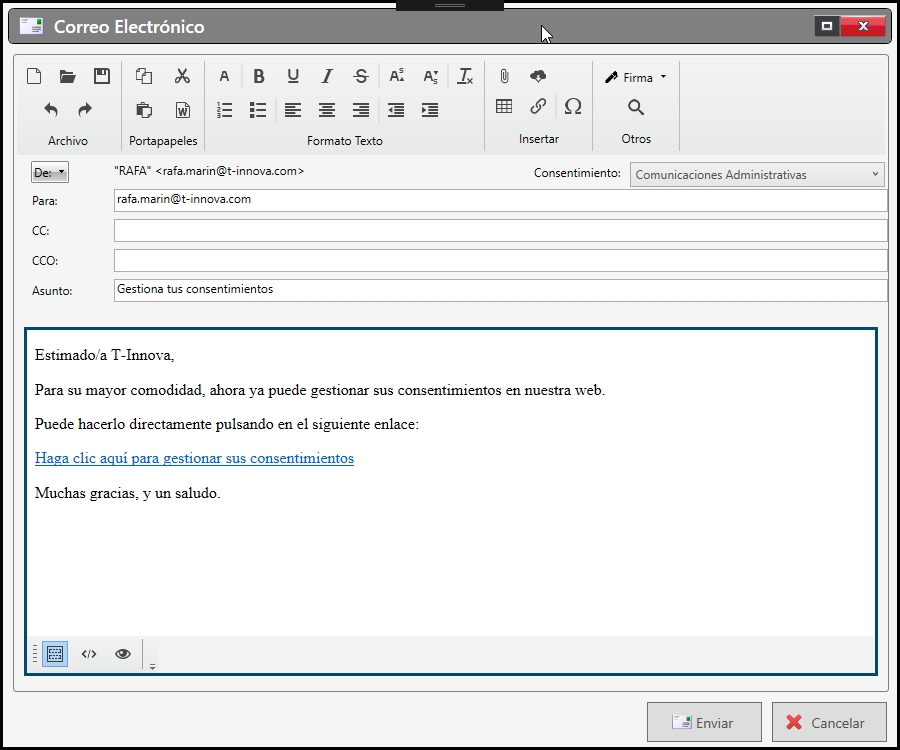Screen dimensions: 900x750
Task: Insert a hyperlink
Action: [x=538, y=106]
